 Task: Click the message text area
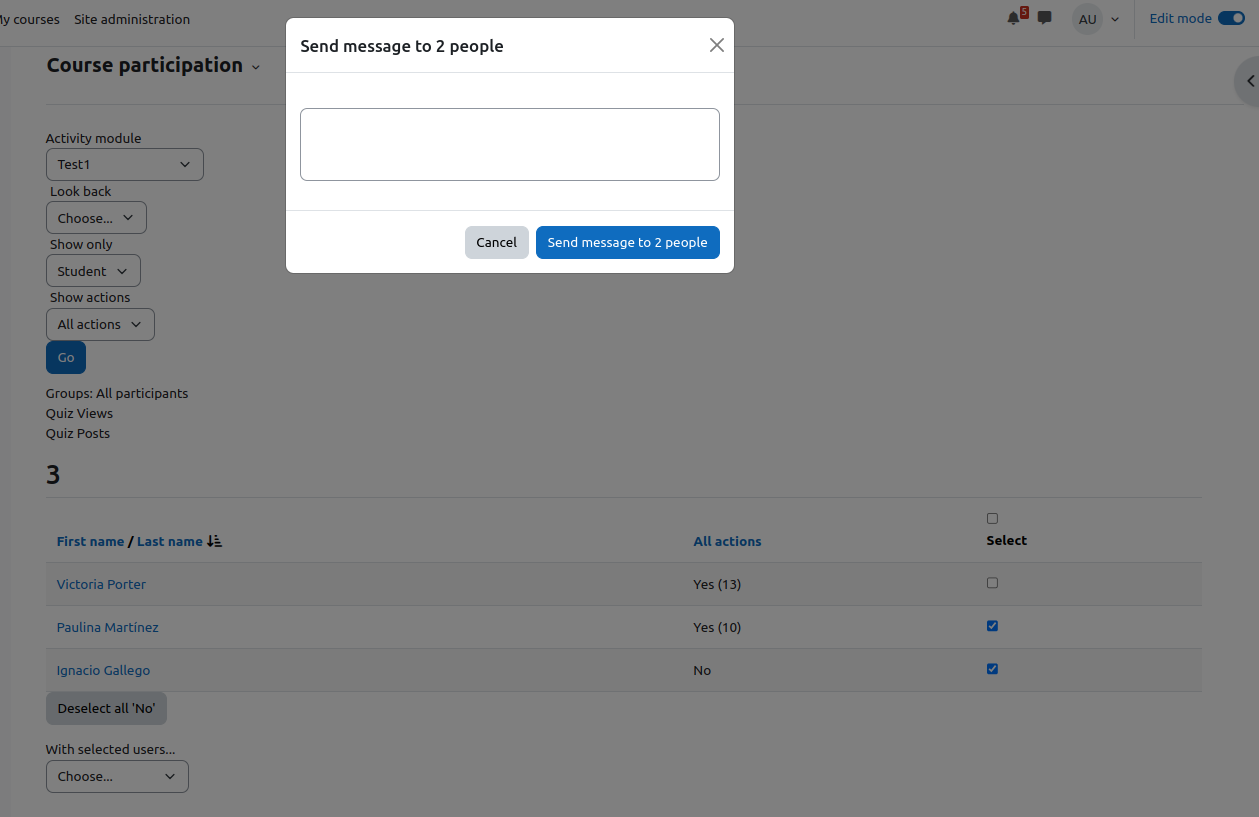click(510, 145)
